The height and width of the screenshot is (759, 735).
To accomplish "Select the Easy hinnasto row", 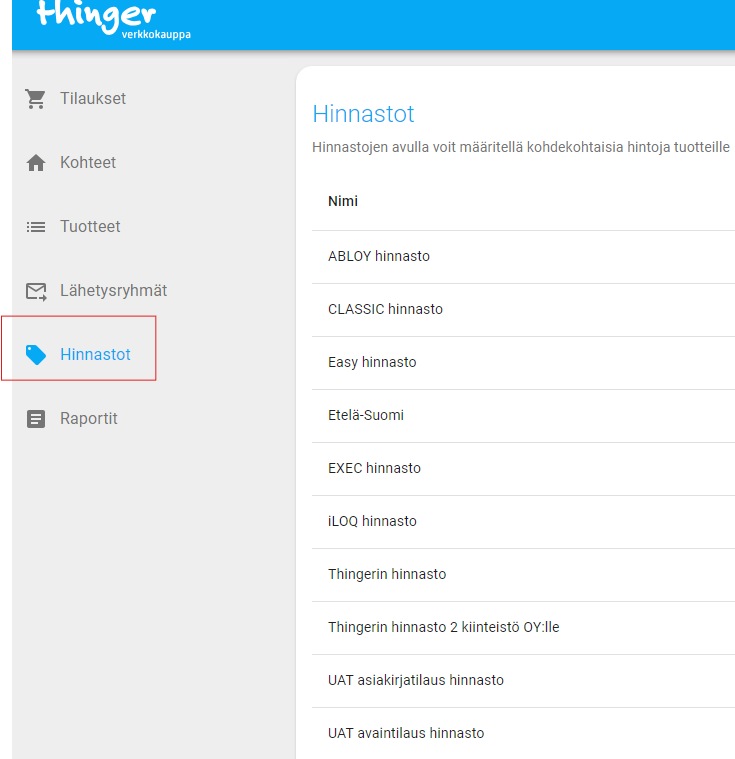I will 523,363.
